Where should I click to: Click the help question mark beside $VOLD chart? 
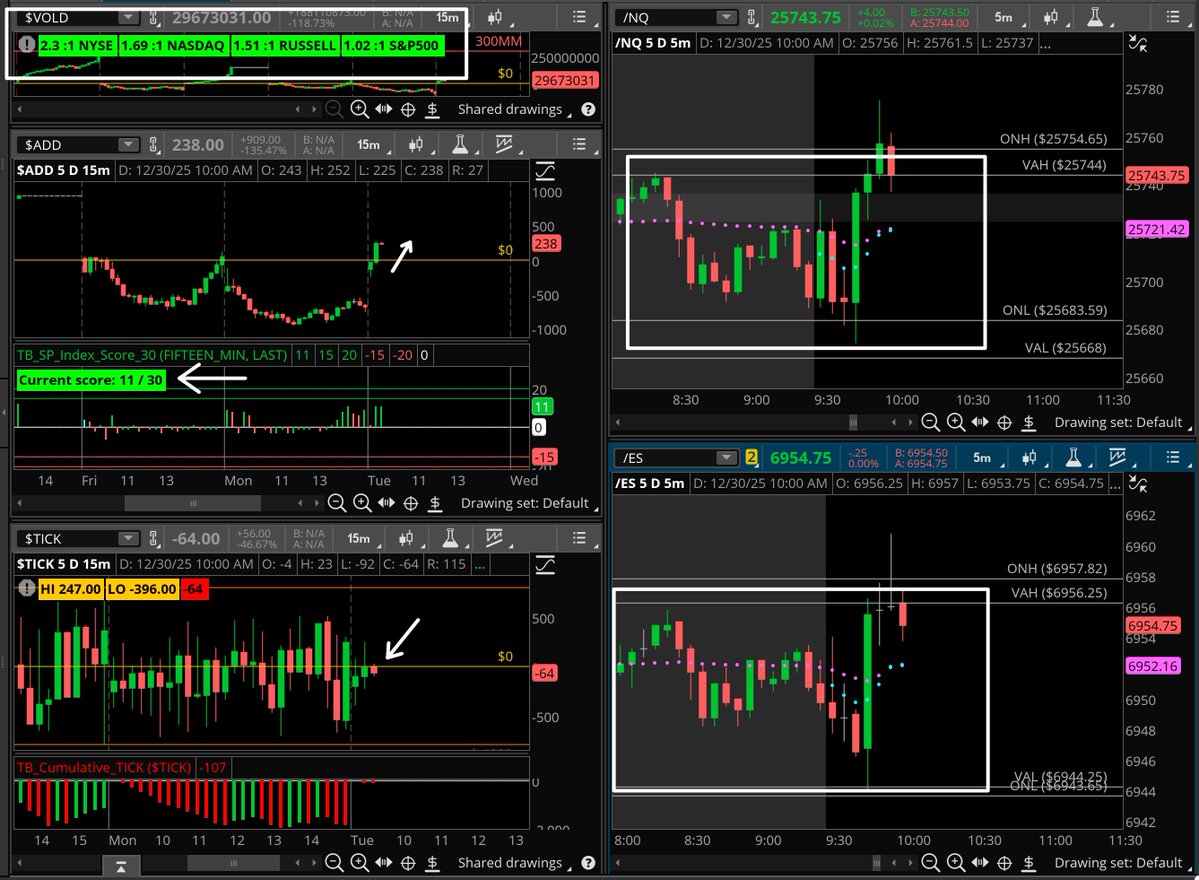[588, 109]
